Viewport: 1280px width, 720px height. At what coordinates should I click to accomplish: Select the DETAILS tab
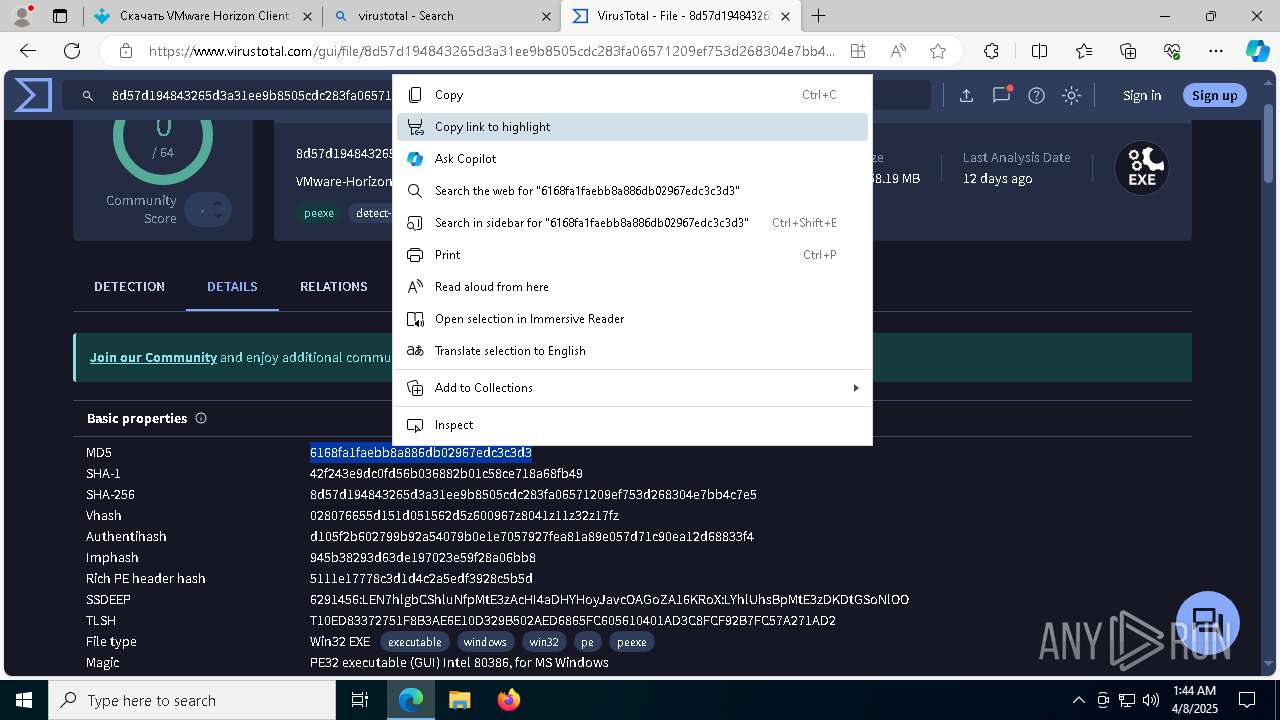[x=232, y=287]
